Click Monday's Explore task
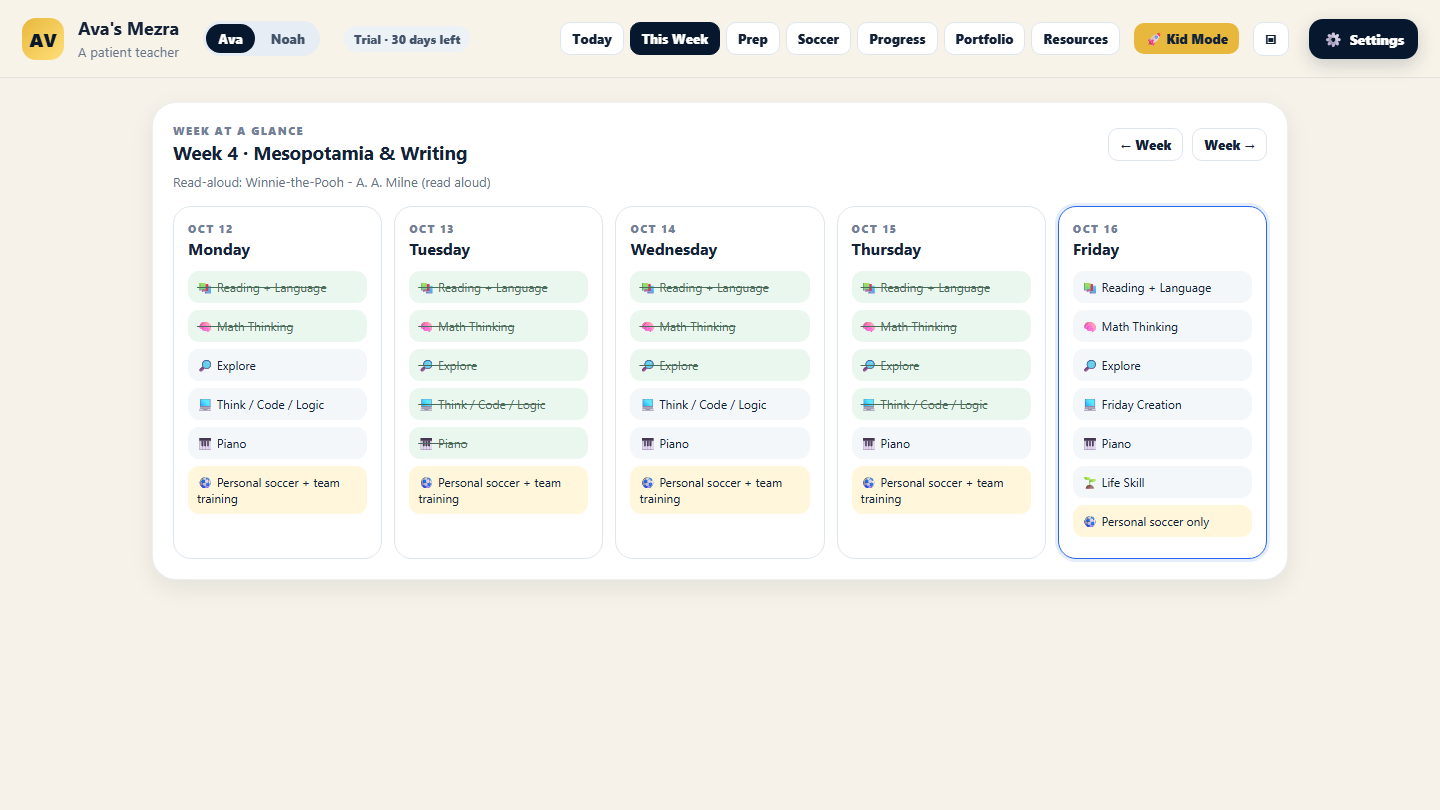This screenshot has height=810, width=1440. [277, 366]
